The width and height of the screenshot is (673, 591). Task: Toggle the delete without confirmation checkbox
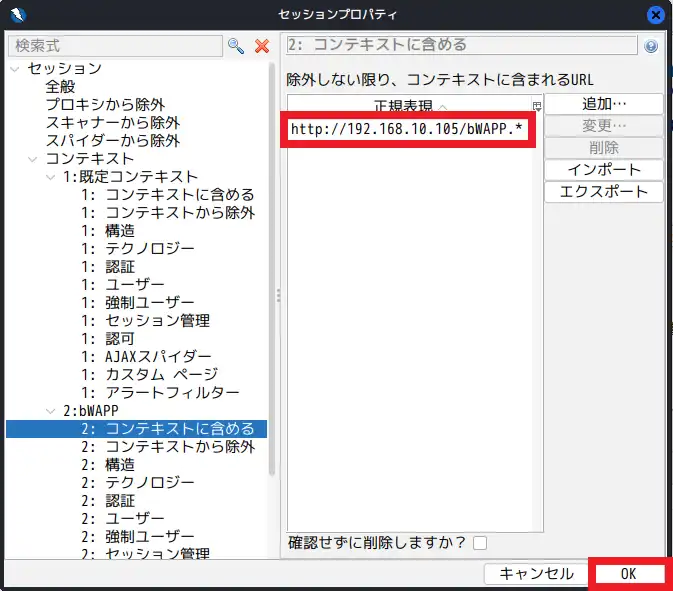click(479, 543)
